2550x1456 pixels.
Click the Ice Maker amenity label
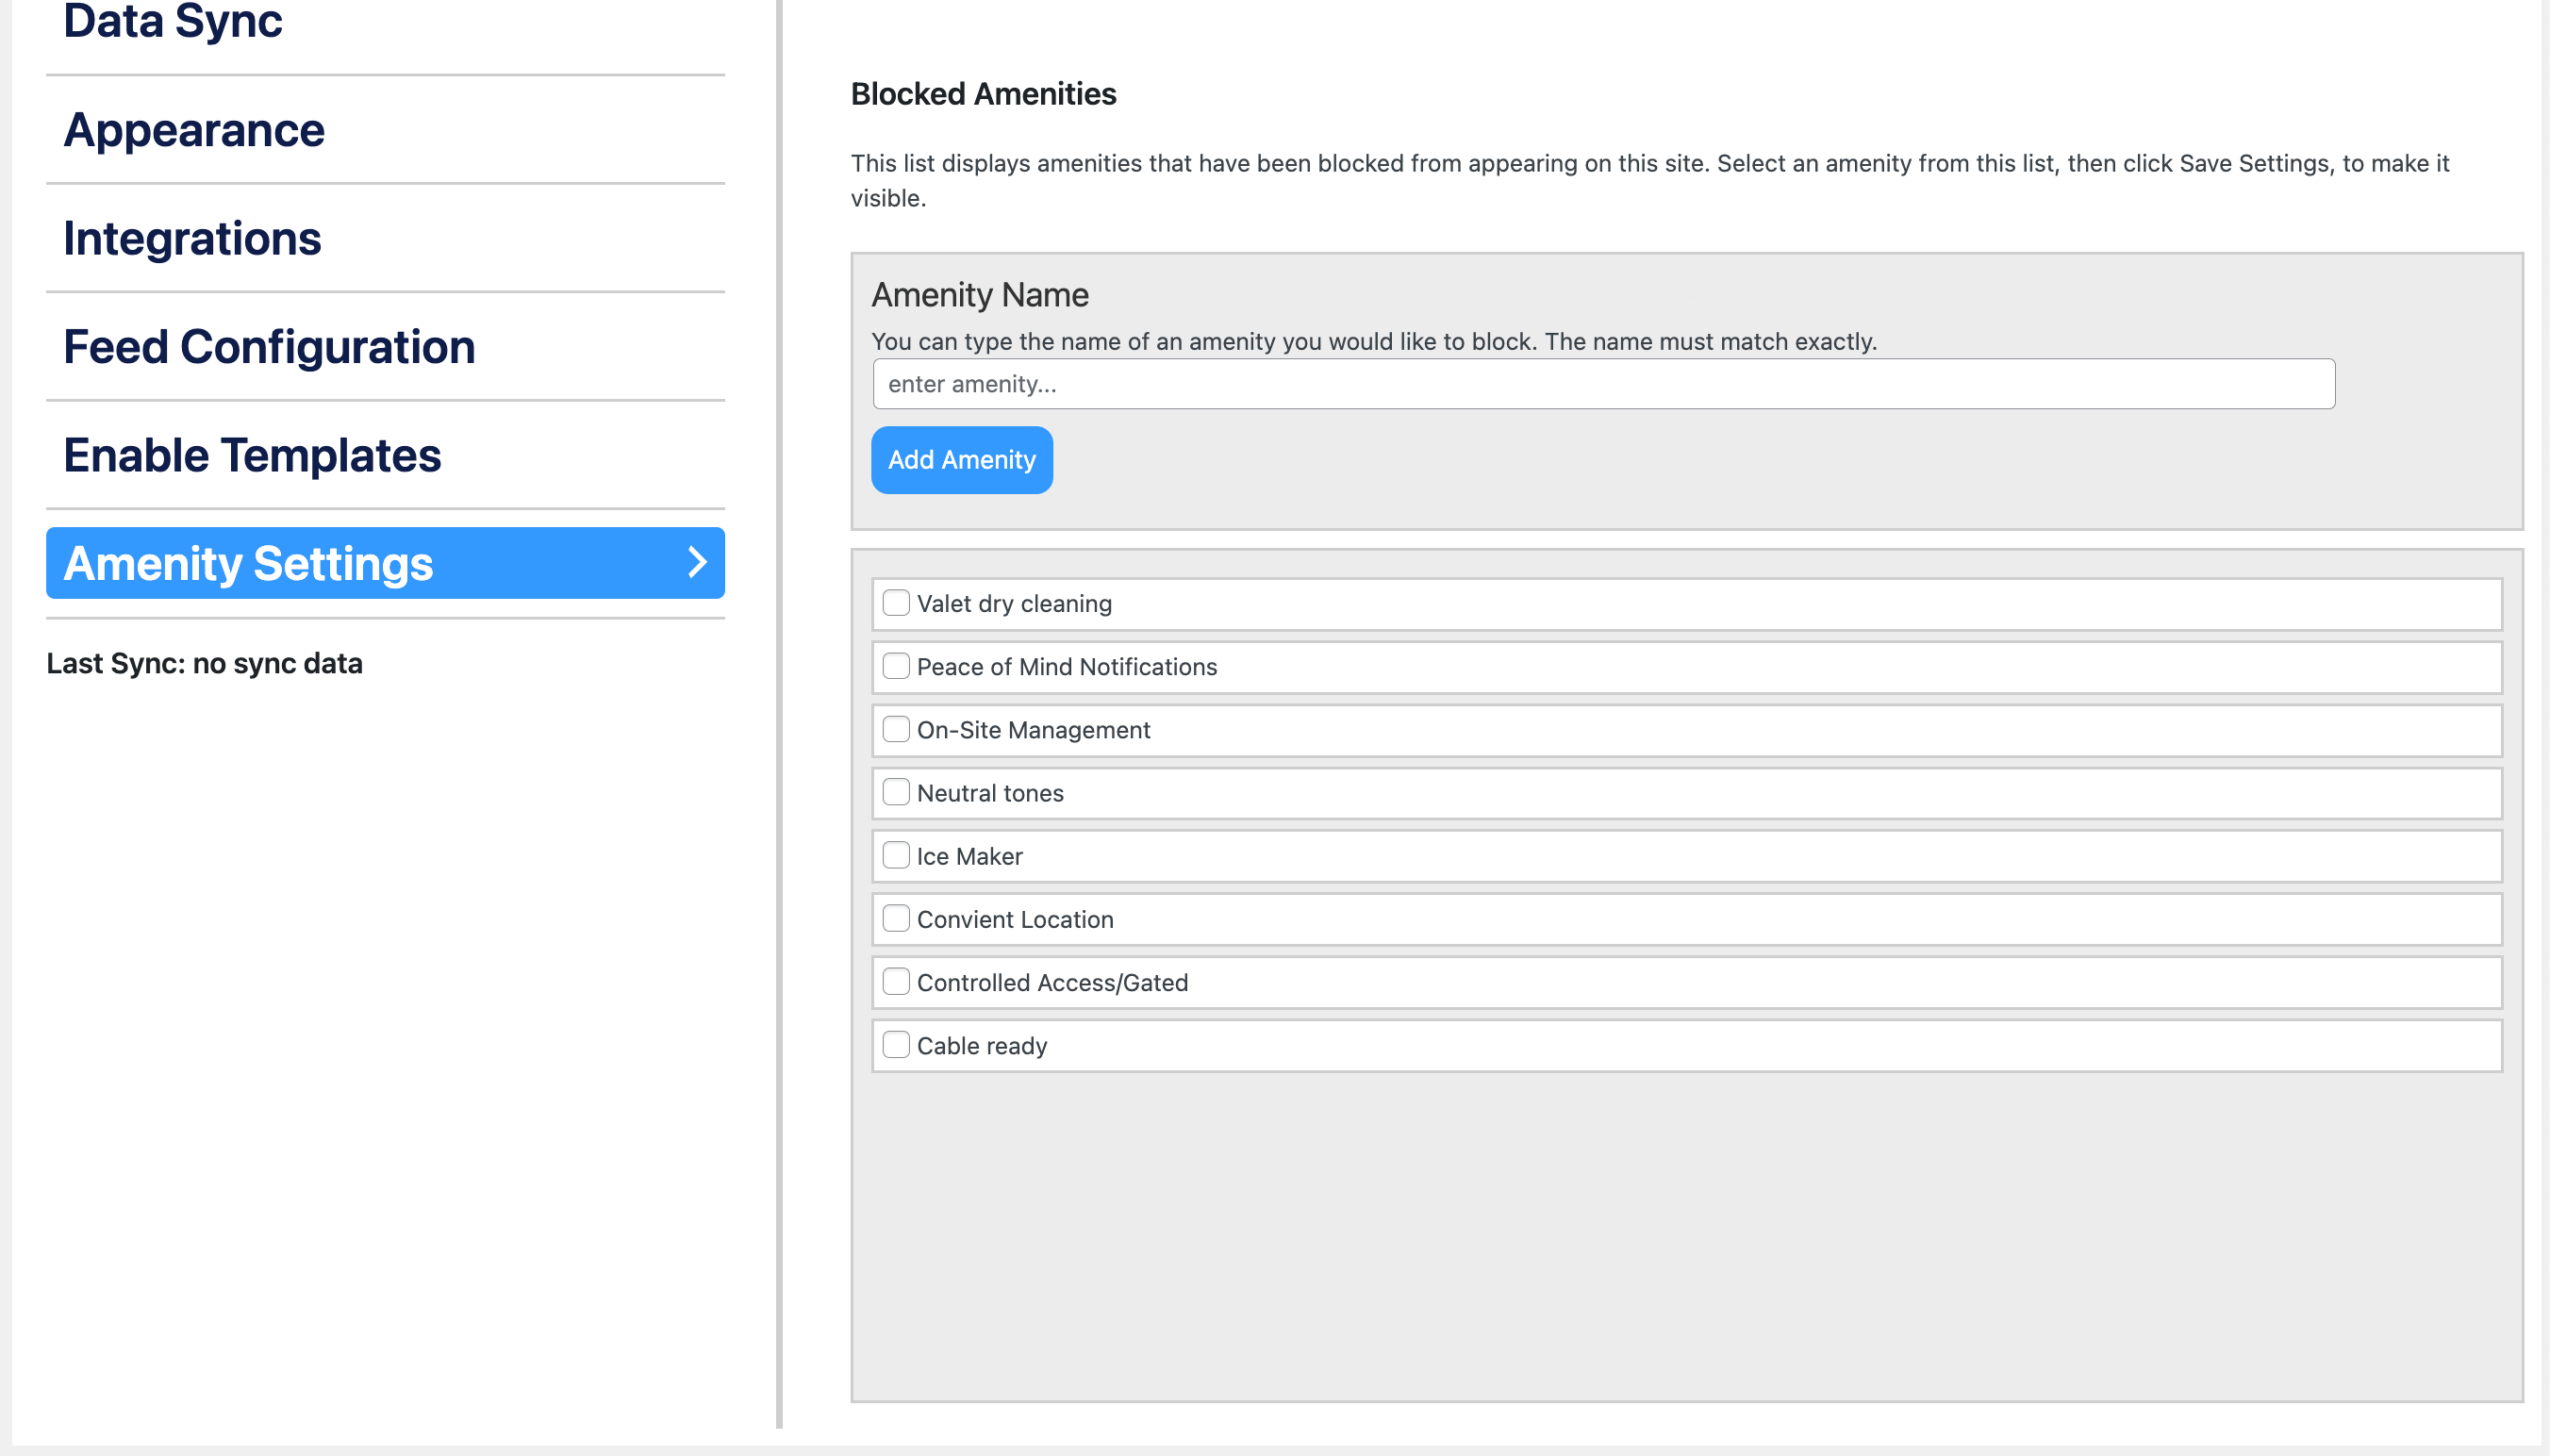(x=969, y=857)
